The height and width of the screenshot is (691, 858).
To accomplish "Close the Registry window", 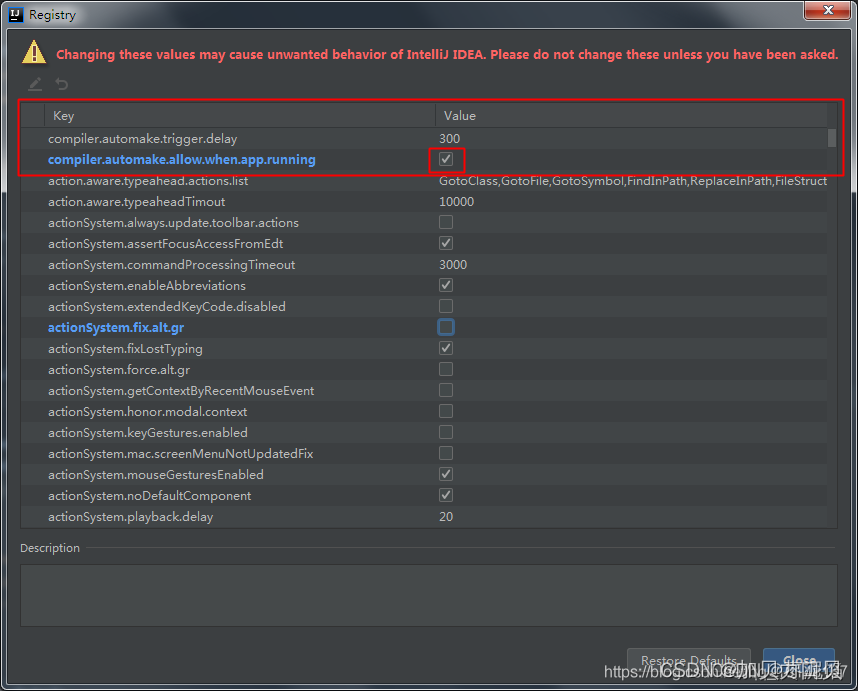I will click(827, 10).
